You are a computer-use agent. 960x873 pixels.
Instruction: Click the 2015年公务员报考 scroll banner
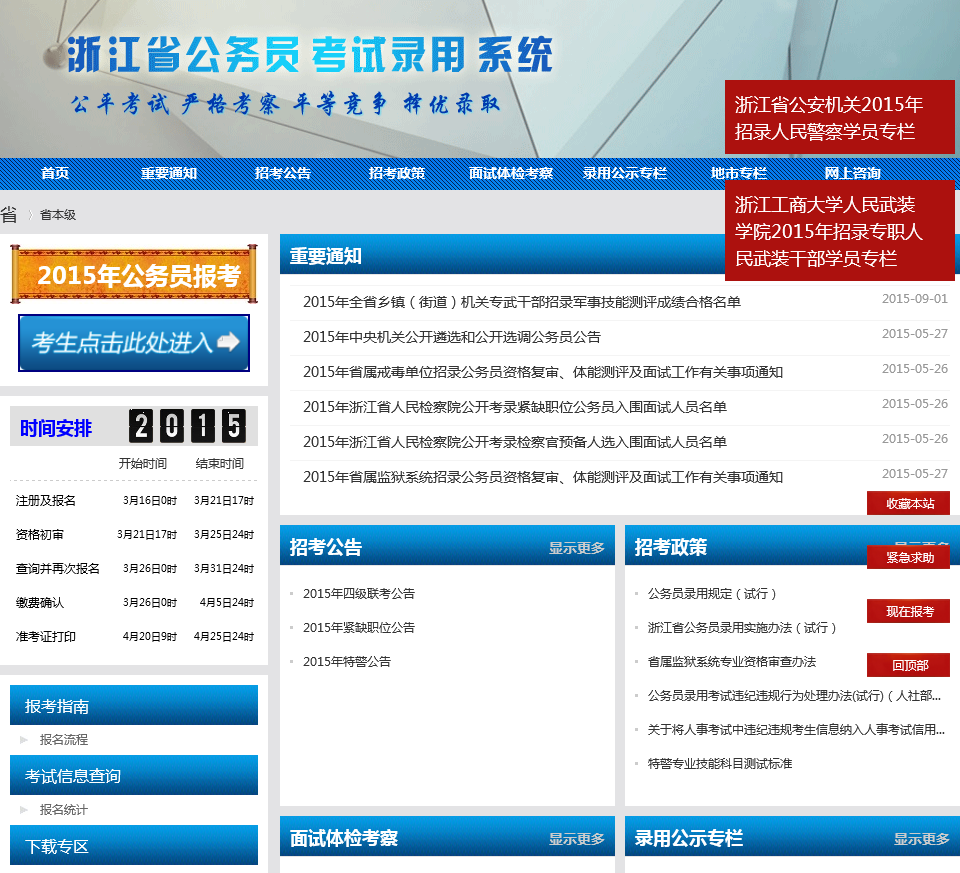pos(134,274)
